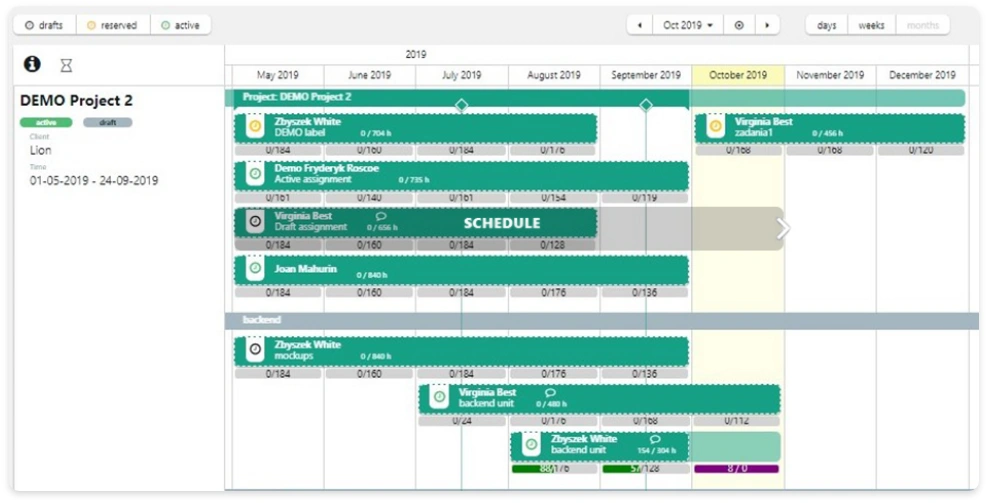
Task: Open the Joan Mahurin assignment bar
Action: pos(461,270)
